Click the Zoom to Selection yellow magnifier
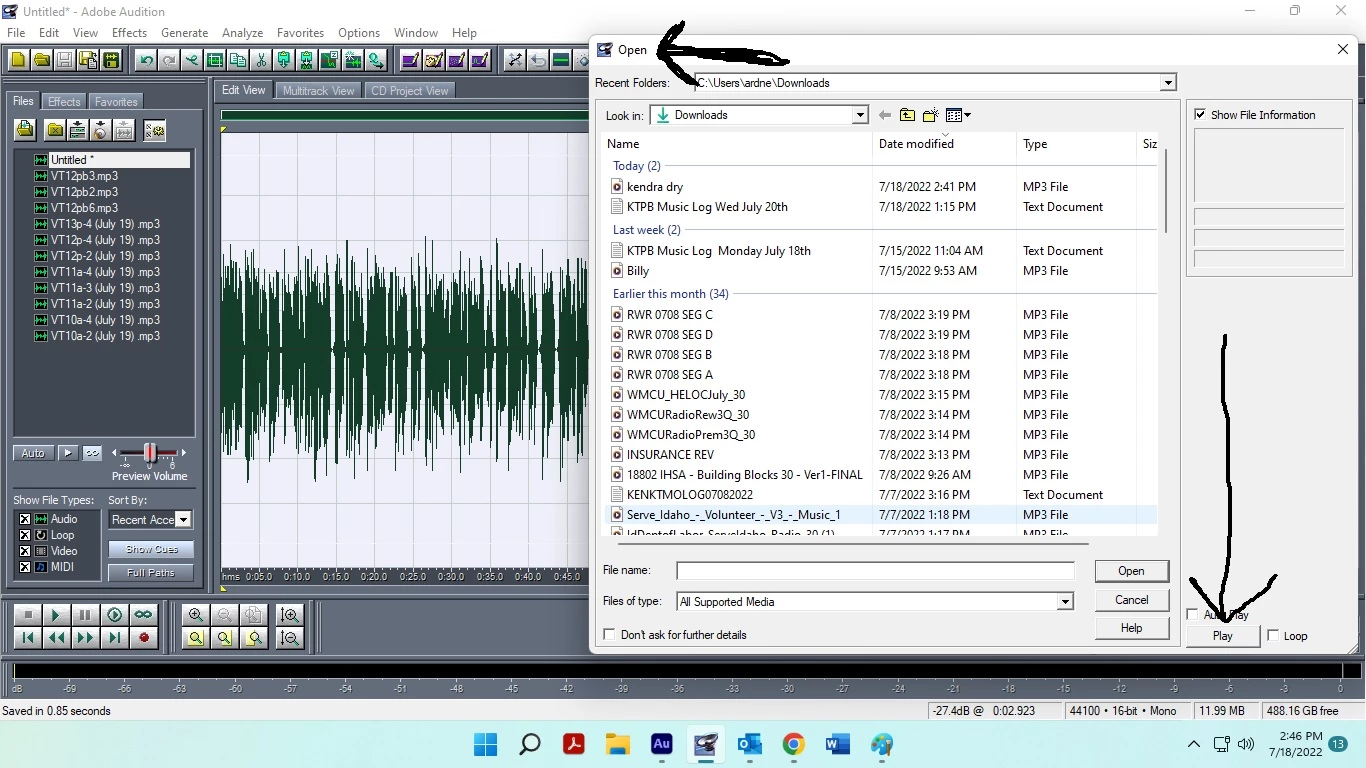The width and height of the screenshot is (1366, 768). click(196, 638)
